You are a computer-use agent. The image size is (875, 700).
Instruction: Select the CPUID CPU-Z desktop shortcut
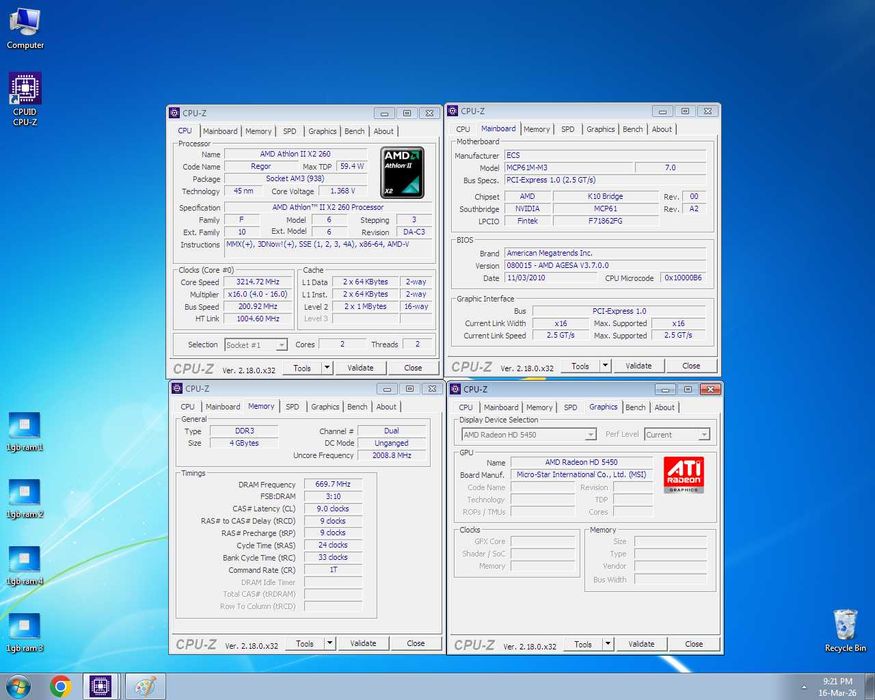tap(25, 99)
